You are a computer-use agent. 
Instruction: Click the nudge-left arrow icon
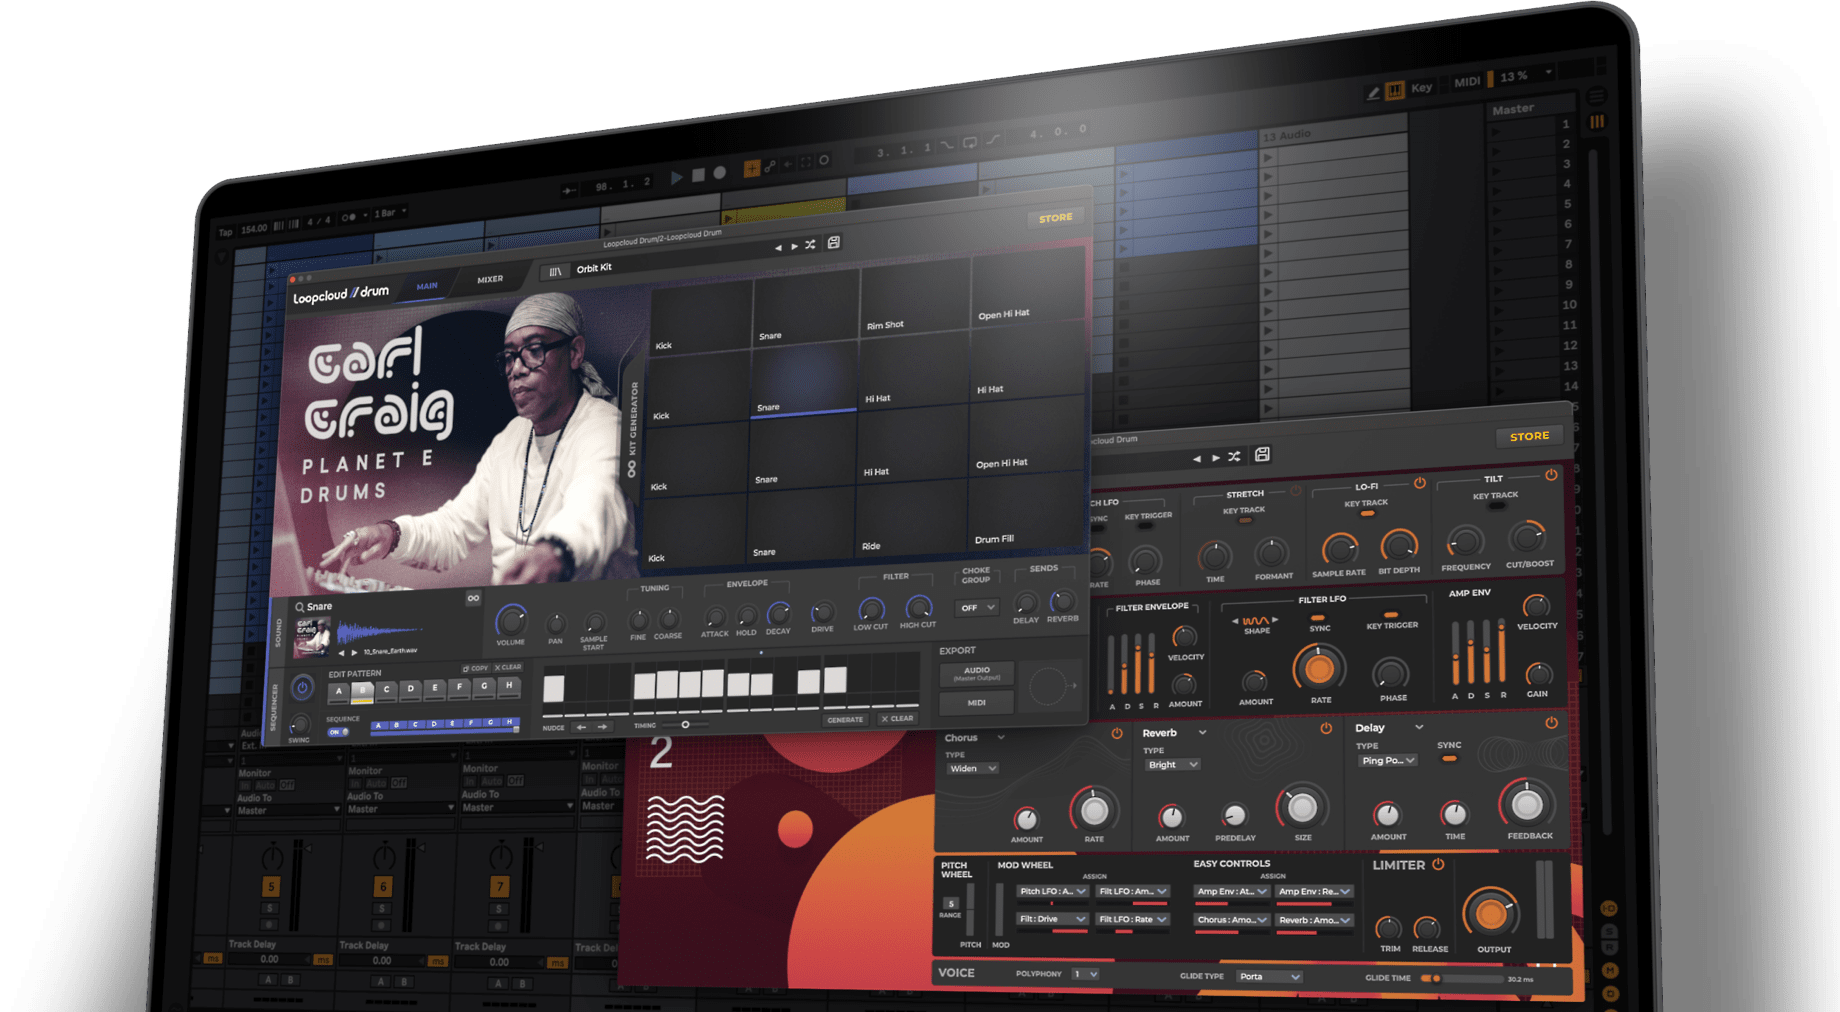[x=581, y=727]
